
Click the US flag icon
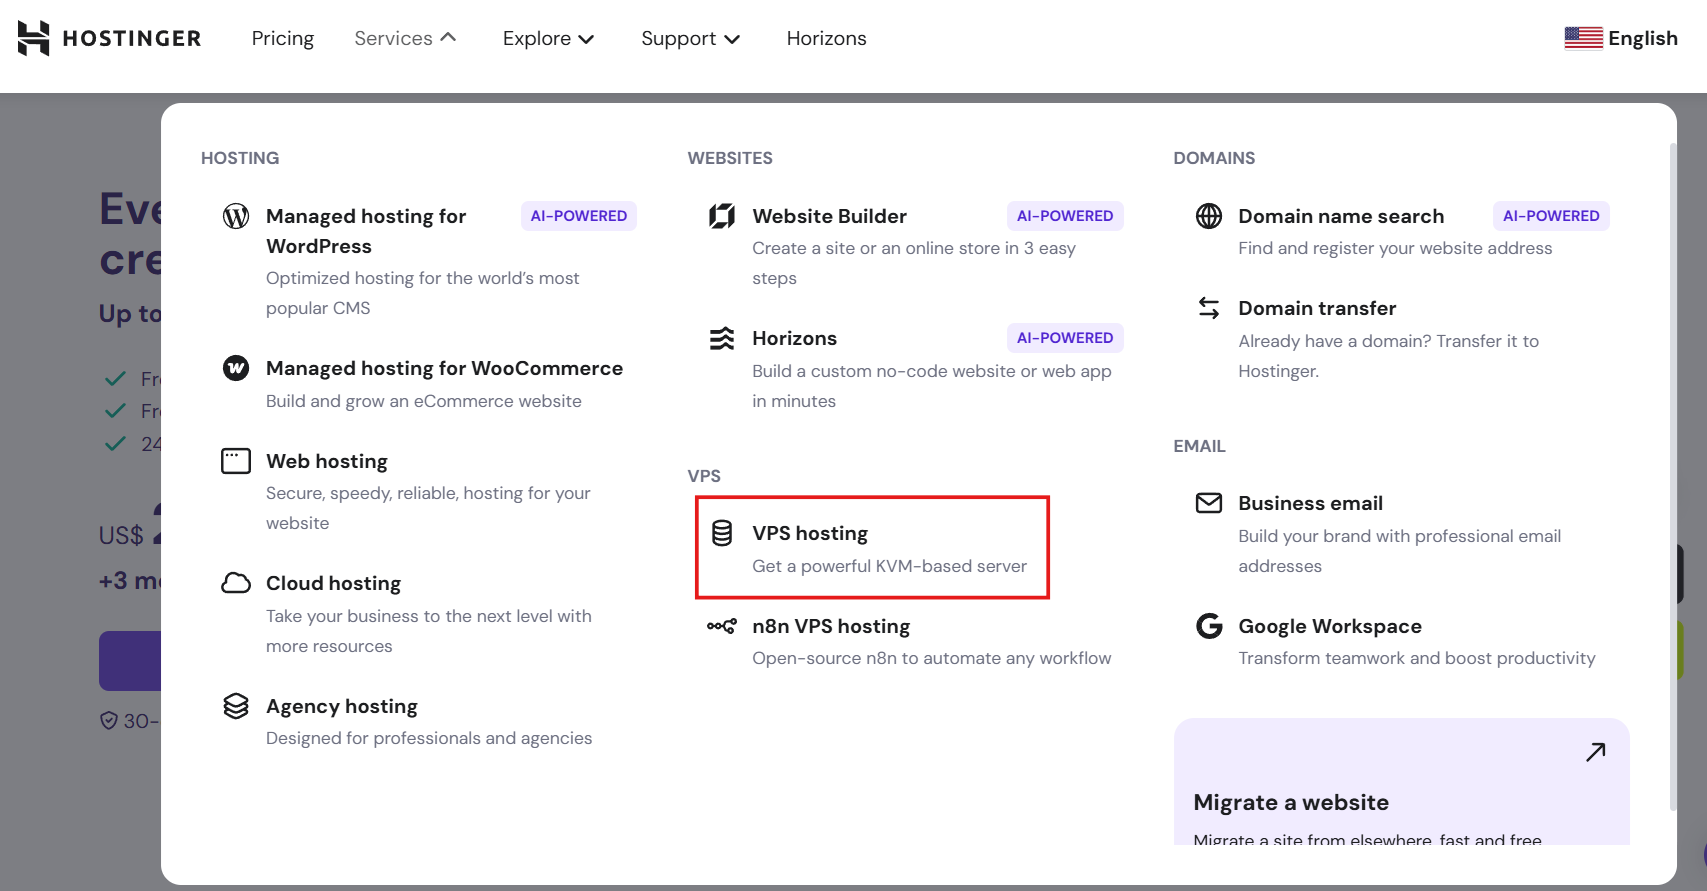coord(1583,38)
